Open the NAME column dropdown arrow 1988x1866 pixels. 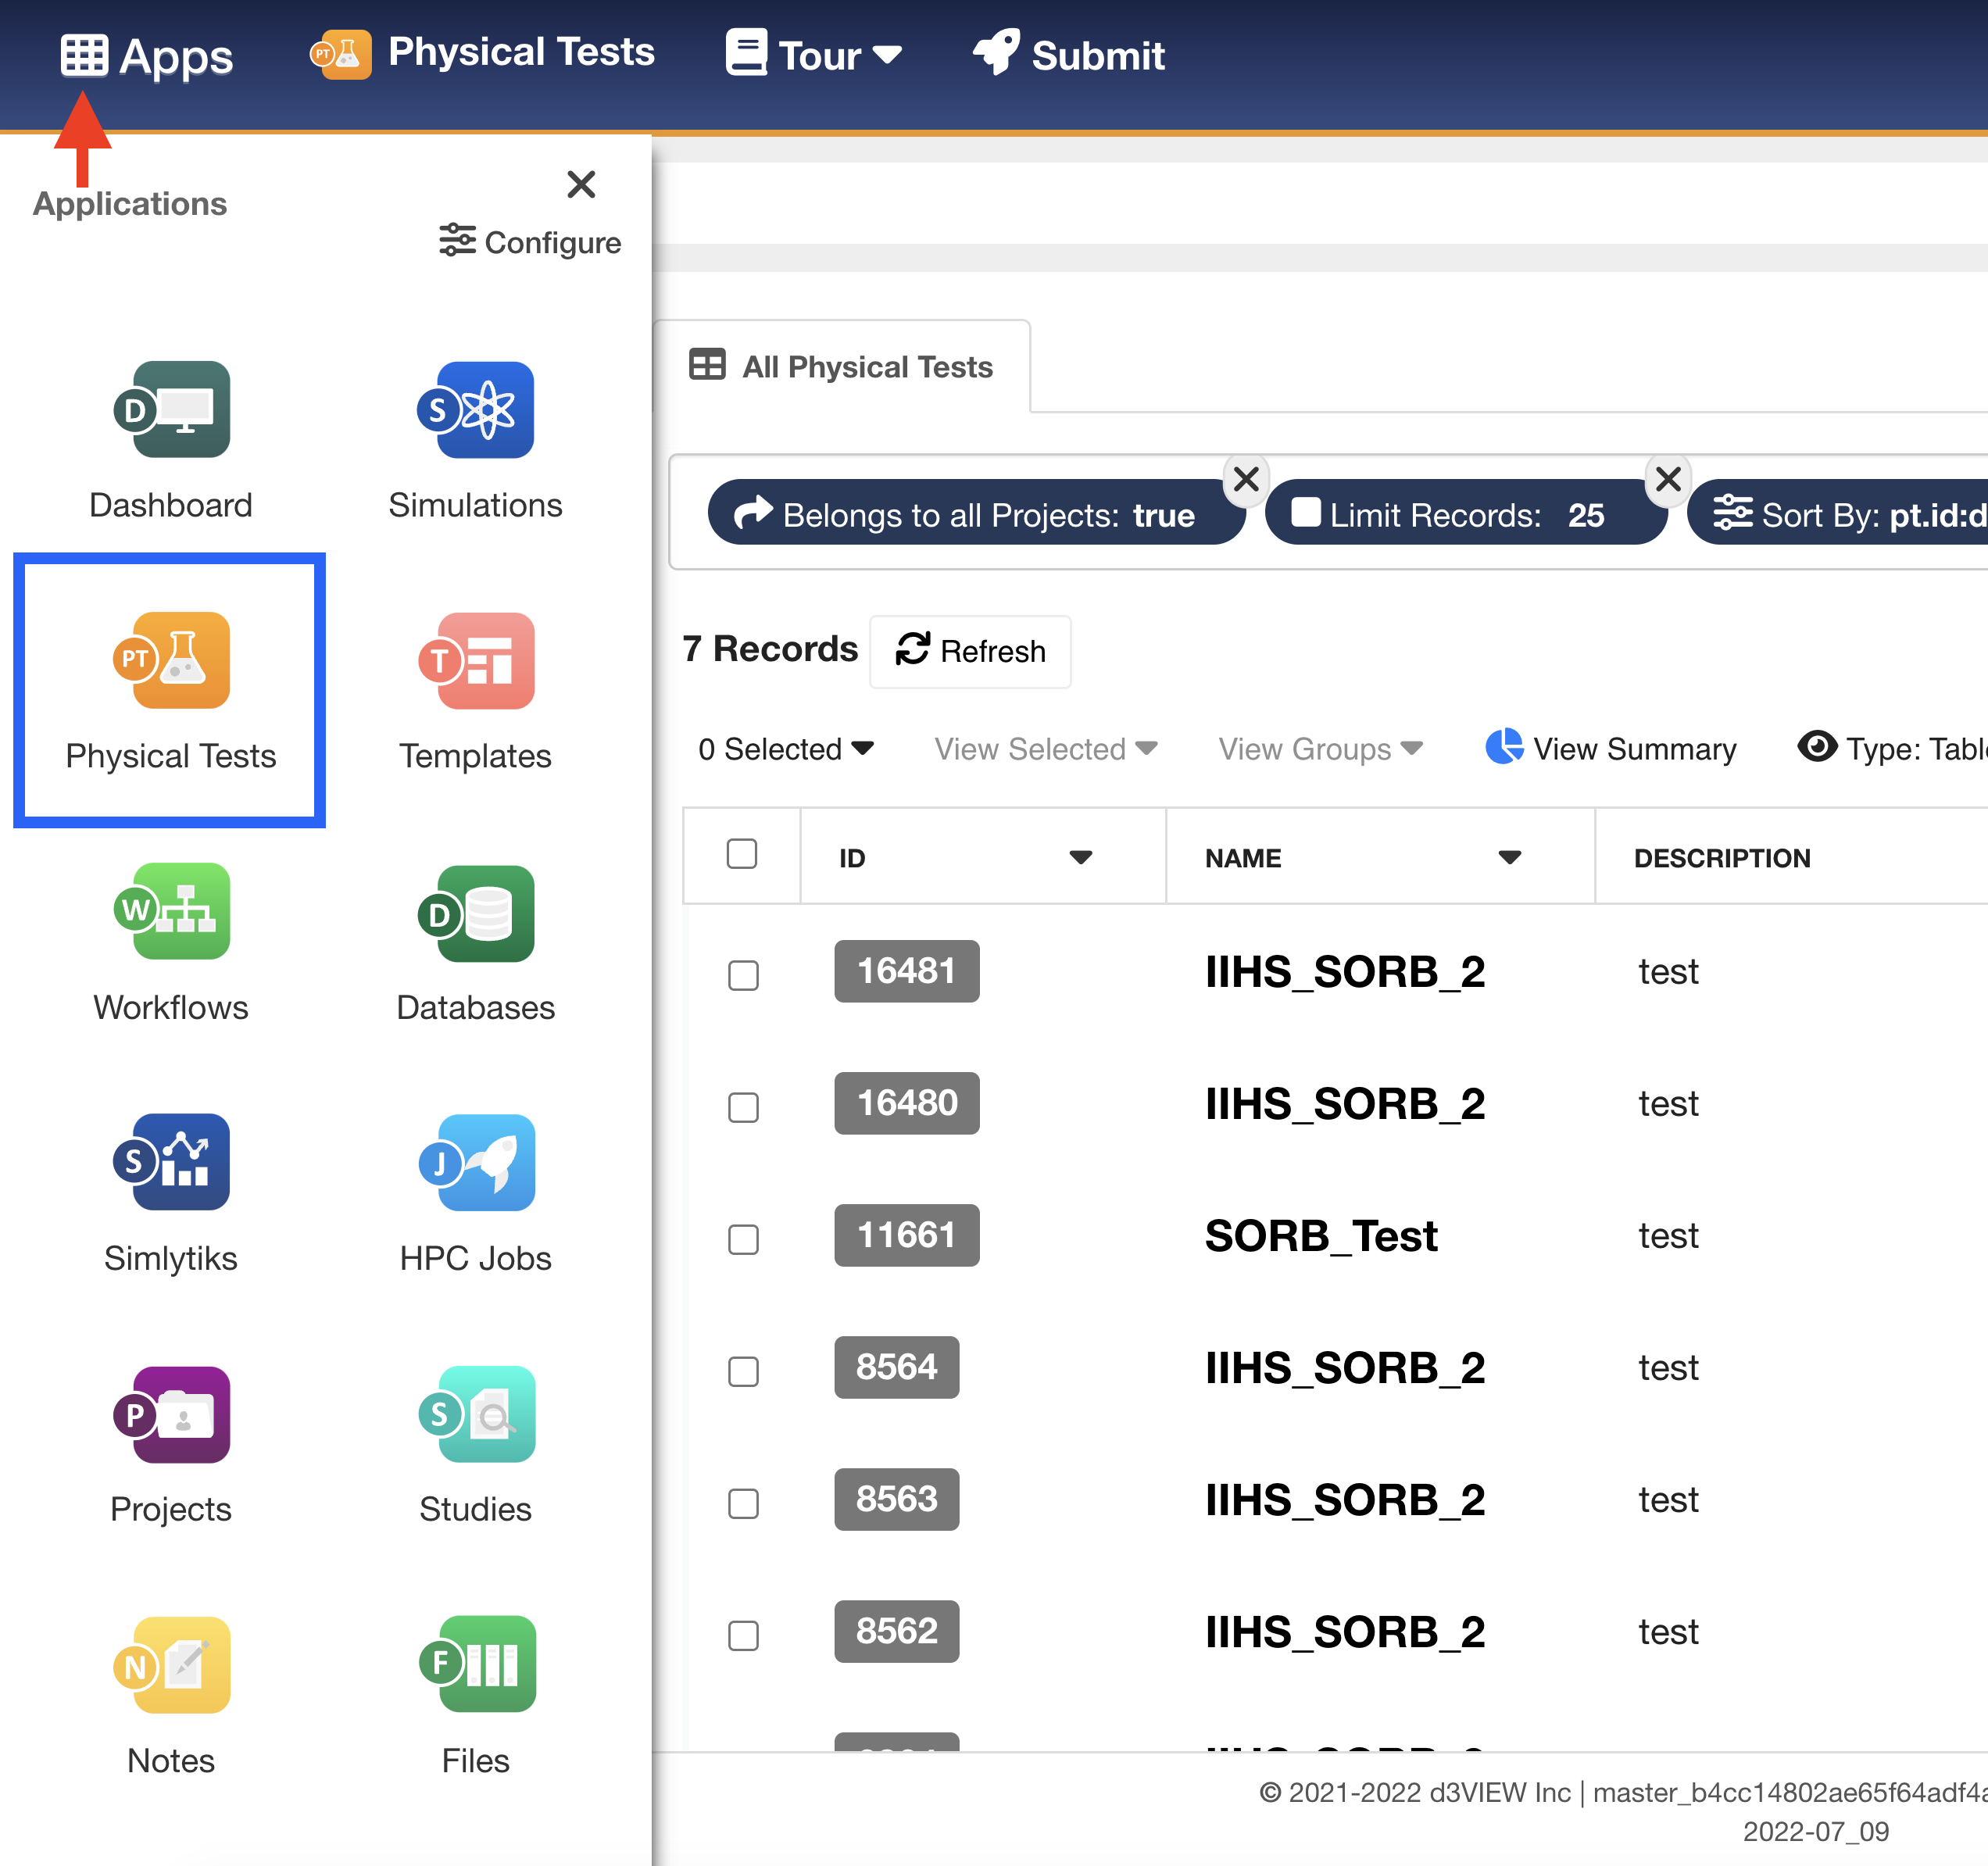[1509, 857]
